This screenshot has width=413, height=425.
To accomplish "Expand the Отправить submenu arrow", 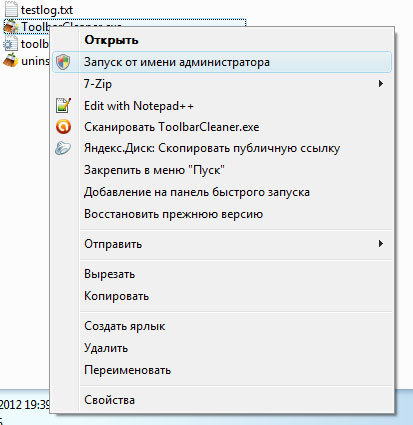I will tap(381, 243).
